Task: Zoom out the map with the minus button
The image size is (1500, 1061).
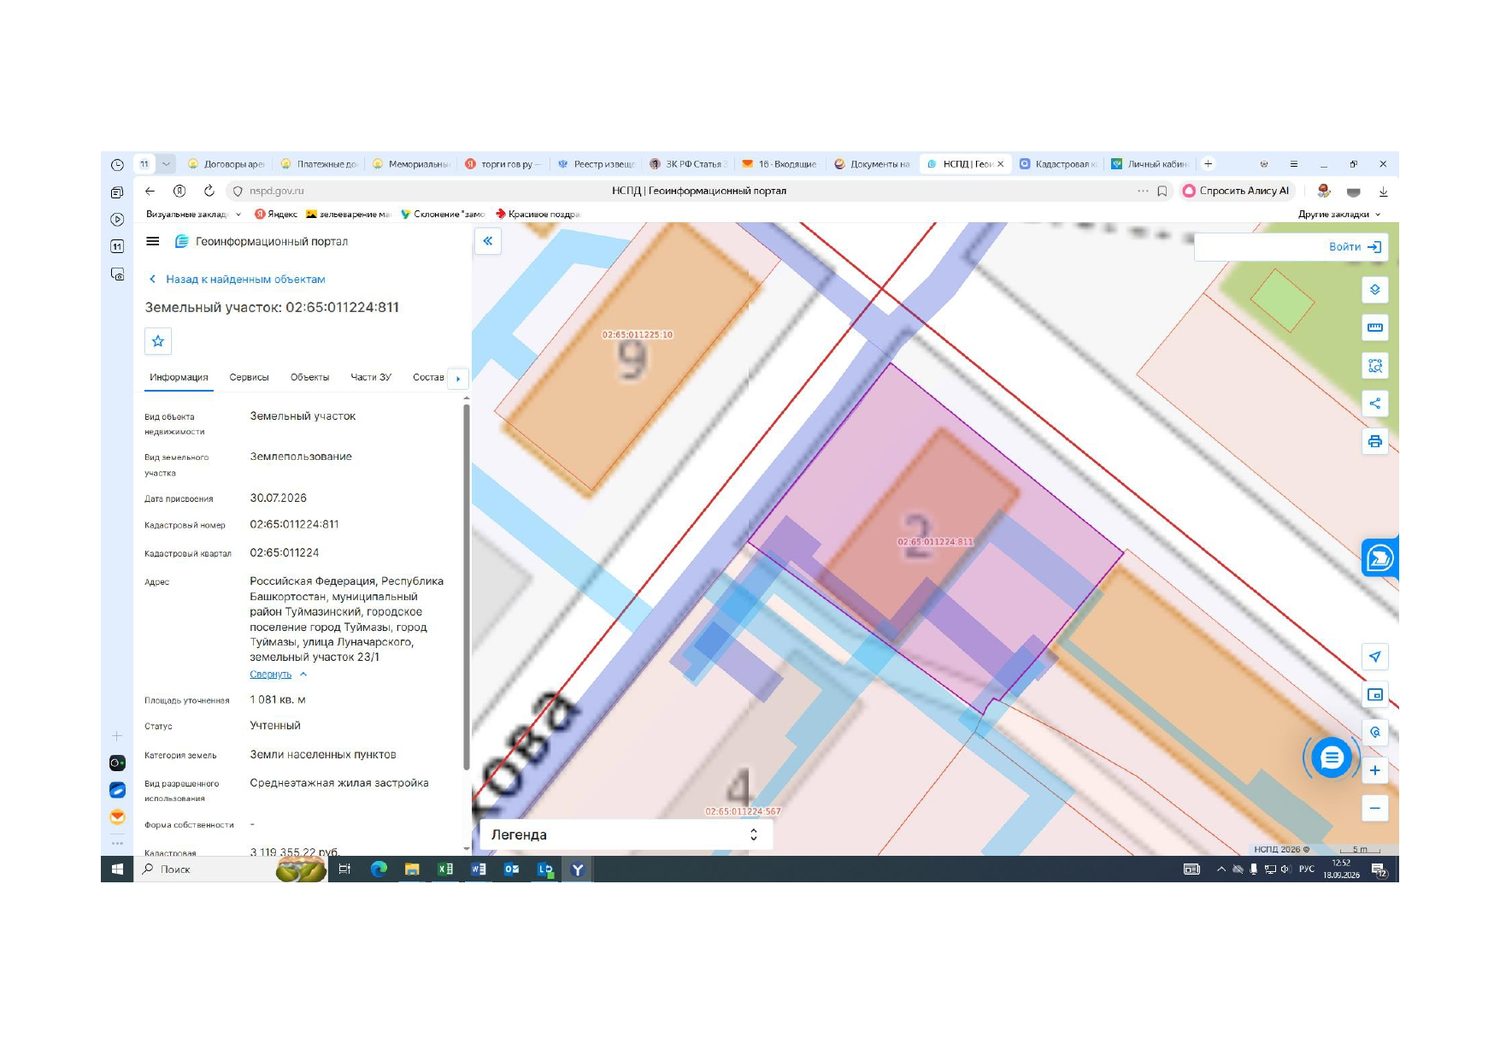Action: (1375, 808)
